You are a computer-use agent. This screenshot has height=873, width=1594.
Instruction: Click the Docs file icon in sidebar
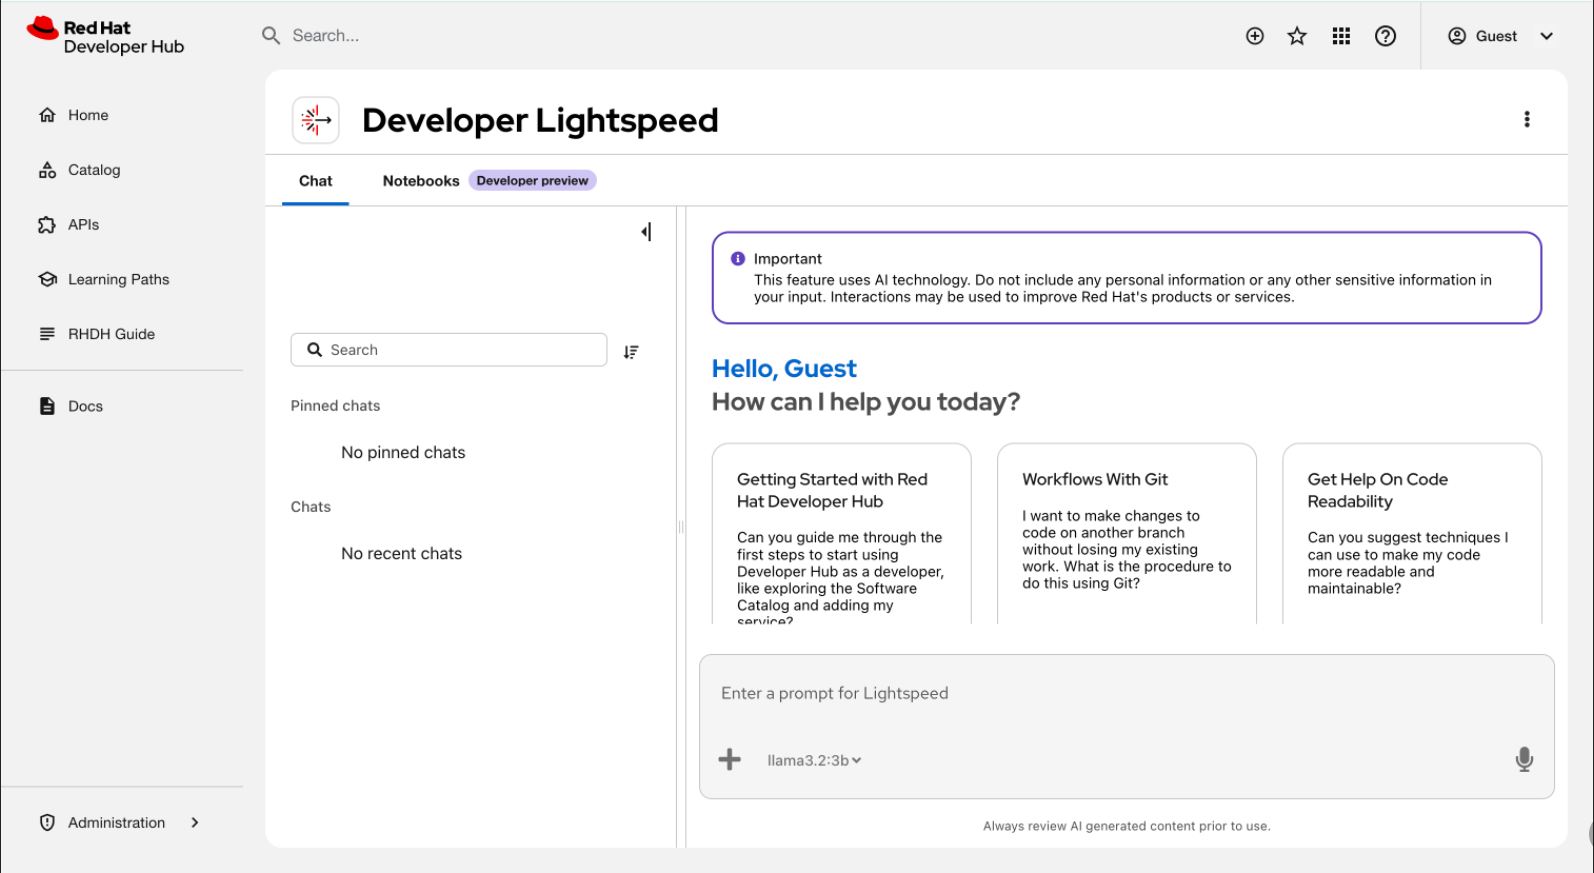(47, 406)
